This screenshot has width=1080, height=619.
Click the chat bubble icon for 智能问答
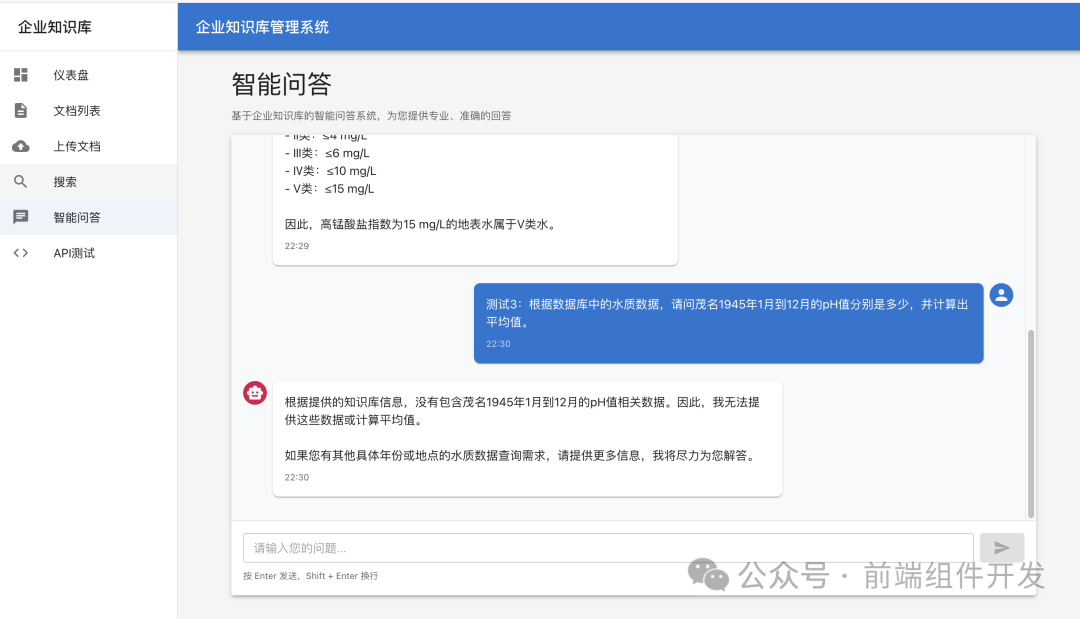tap(21, 217)
